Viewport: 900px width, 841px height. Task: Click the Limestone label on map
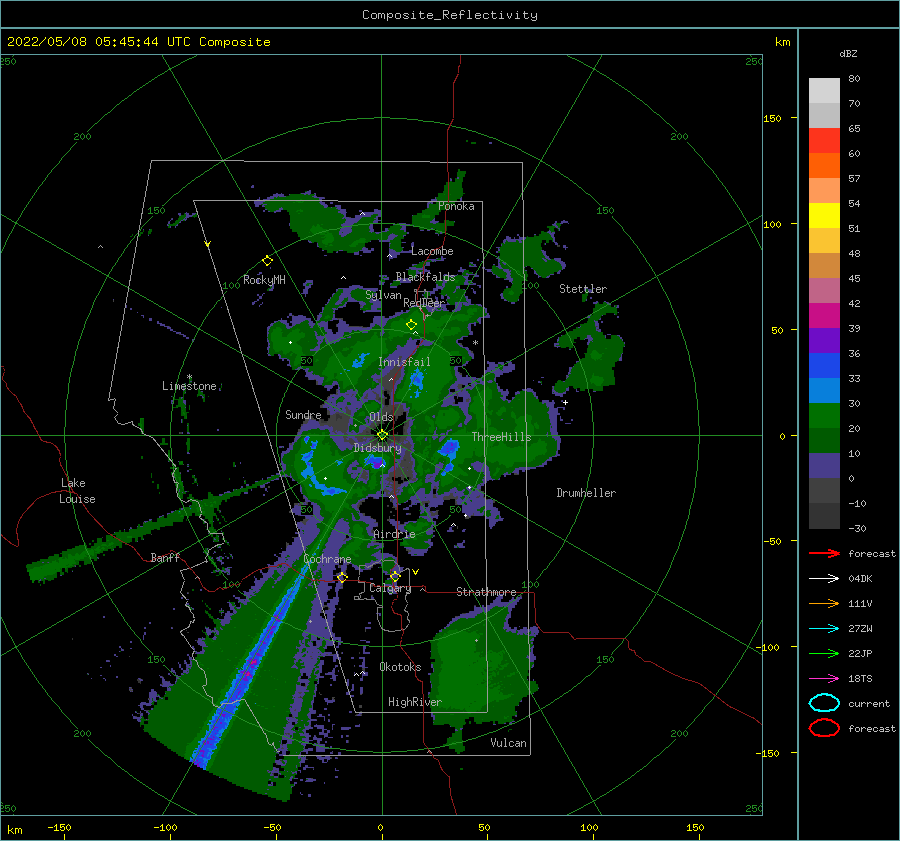click(x=189, y=386)
